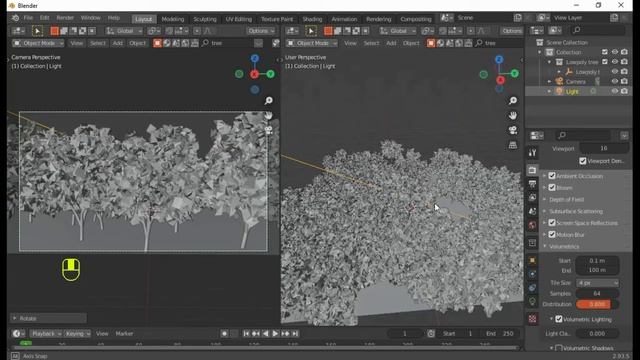640x360 pixels.
Task: Open the Object properties tab (orange square)
Action: click(x=532, y=260)
